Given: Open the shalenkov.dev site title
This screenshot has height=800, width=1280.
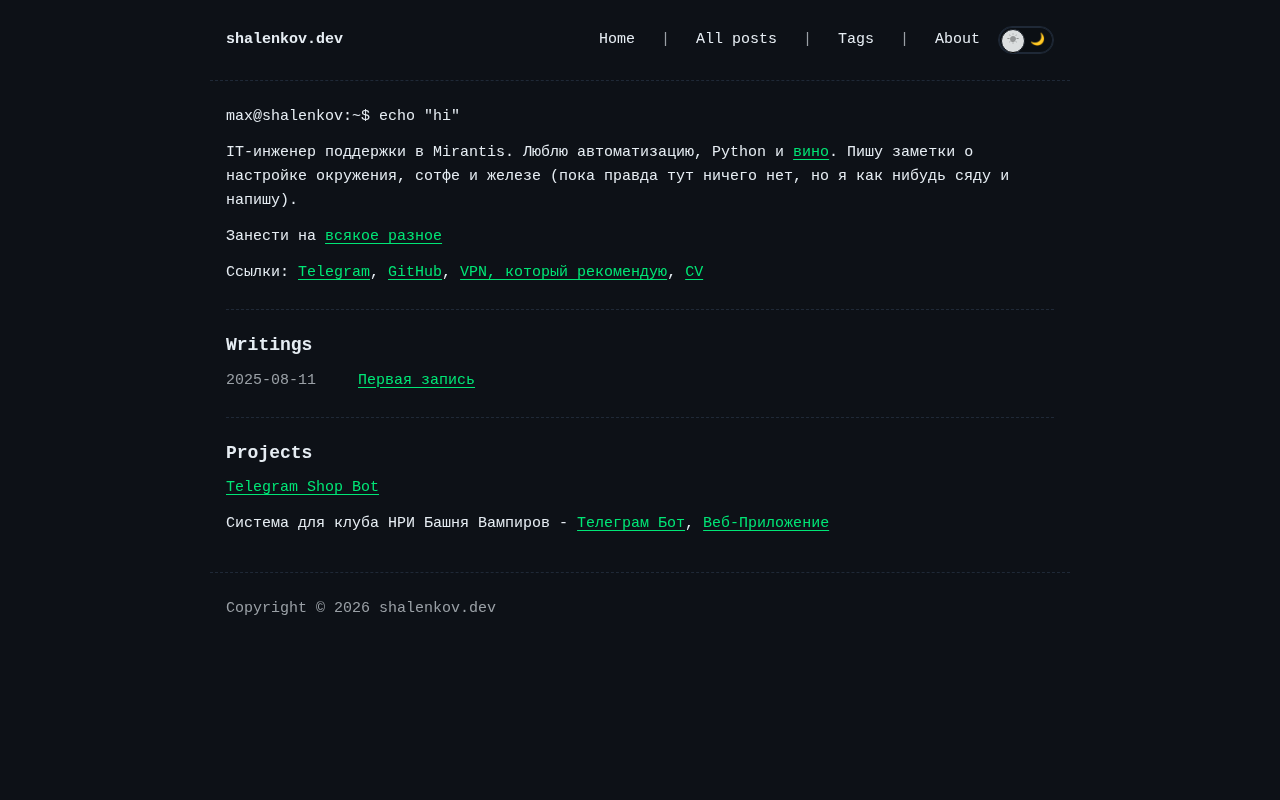Looking at the screenshot, I should (284, 40).
